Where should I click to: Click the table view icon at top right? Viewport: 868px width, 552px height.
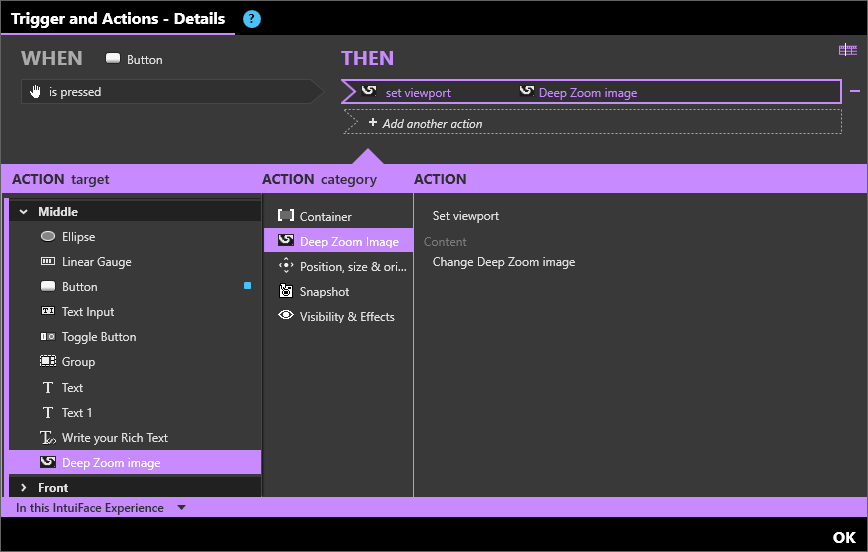click(848, 50)
